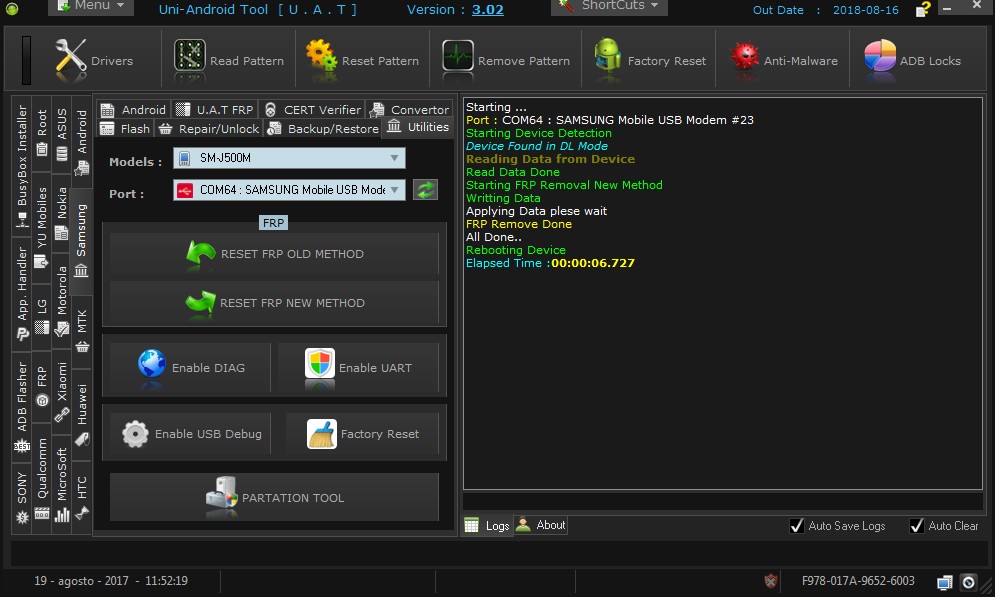Viewport: 995px width, 597px height.
Task: Select the Xiaomi vertical tab
Action: (x=62, y=392)
